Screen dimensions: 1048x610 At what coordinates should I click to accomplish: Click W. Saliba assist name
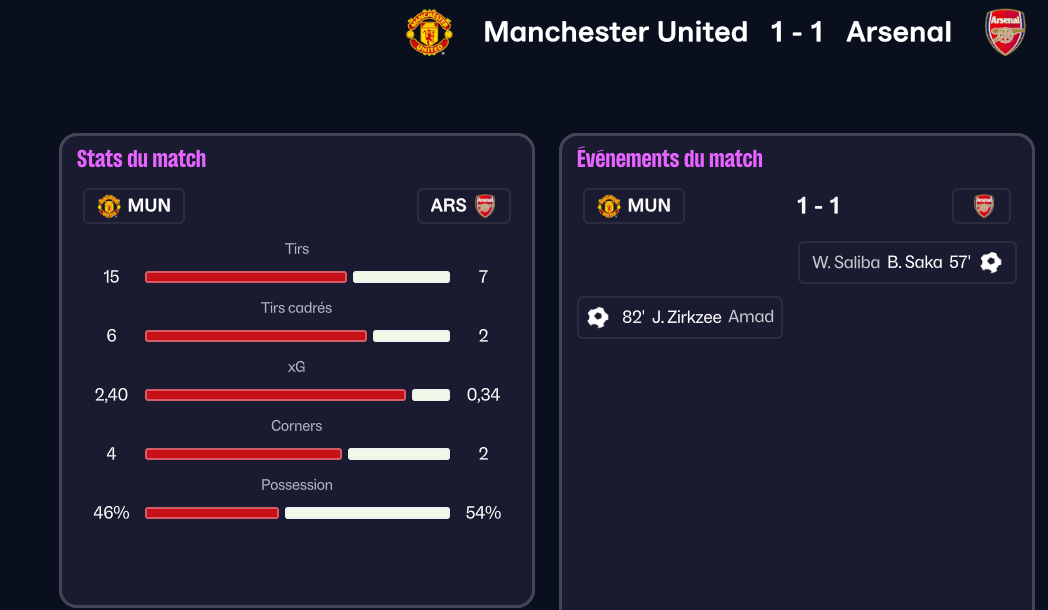[x=846, y=262]
